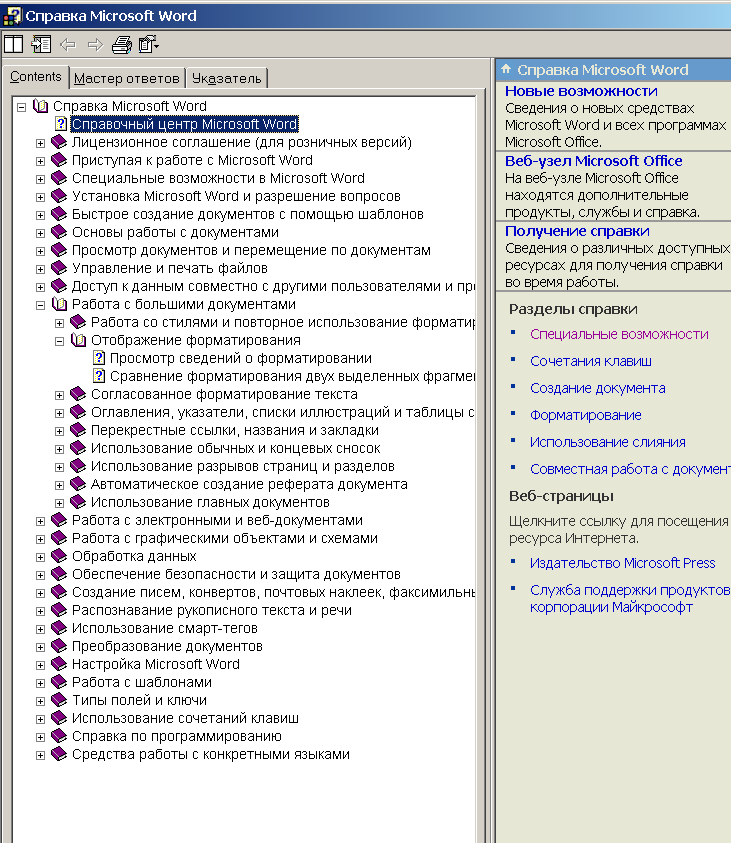Viewport: 731px width, 843px height.
Task: Expand Перекрестные ссылки, названия и закладки
Action: point(60,431)
